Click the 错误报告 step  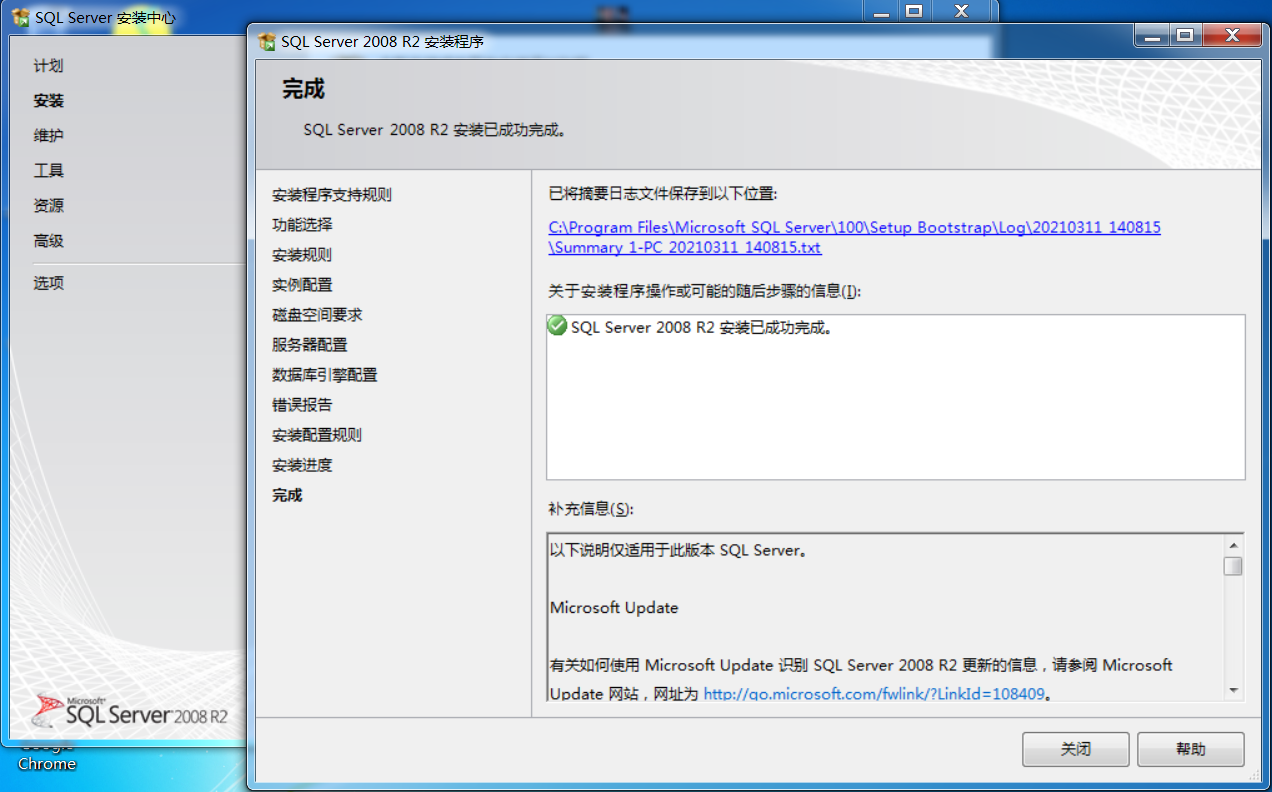[x=302, y=405]
